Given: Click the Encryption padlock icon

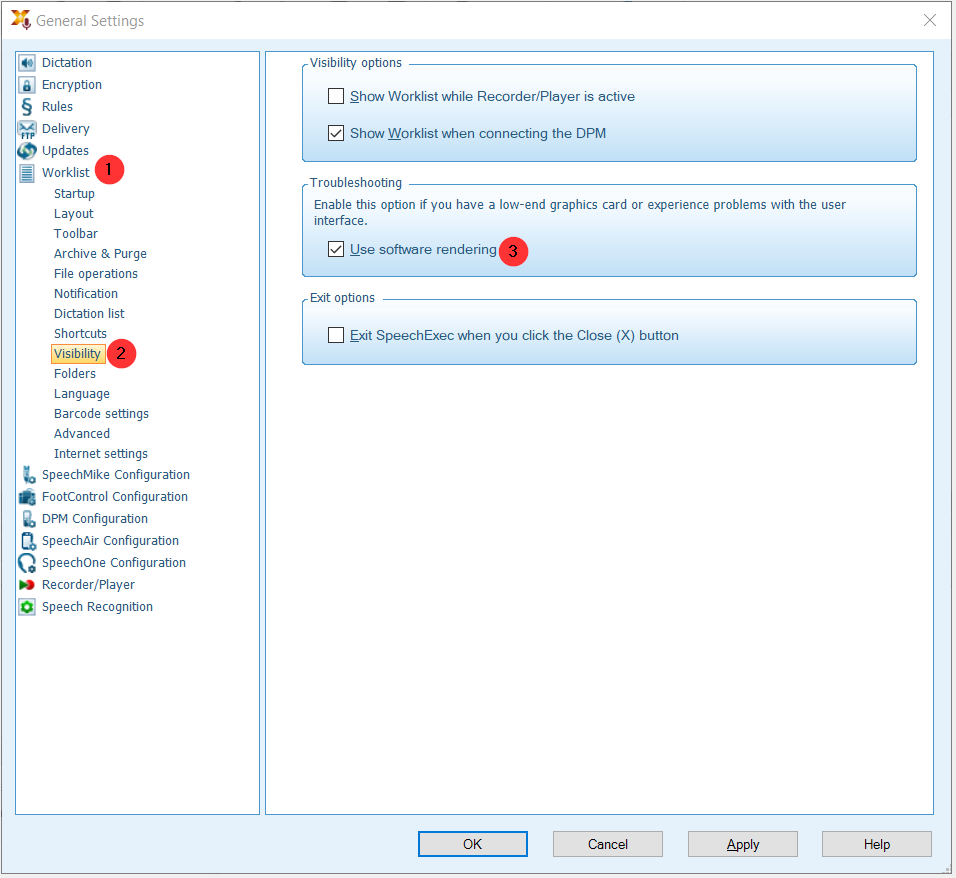Looking at the screenshot, I should [x=27, y=85].
